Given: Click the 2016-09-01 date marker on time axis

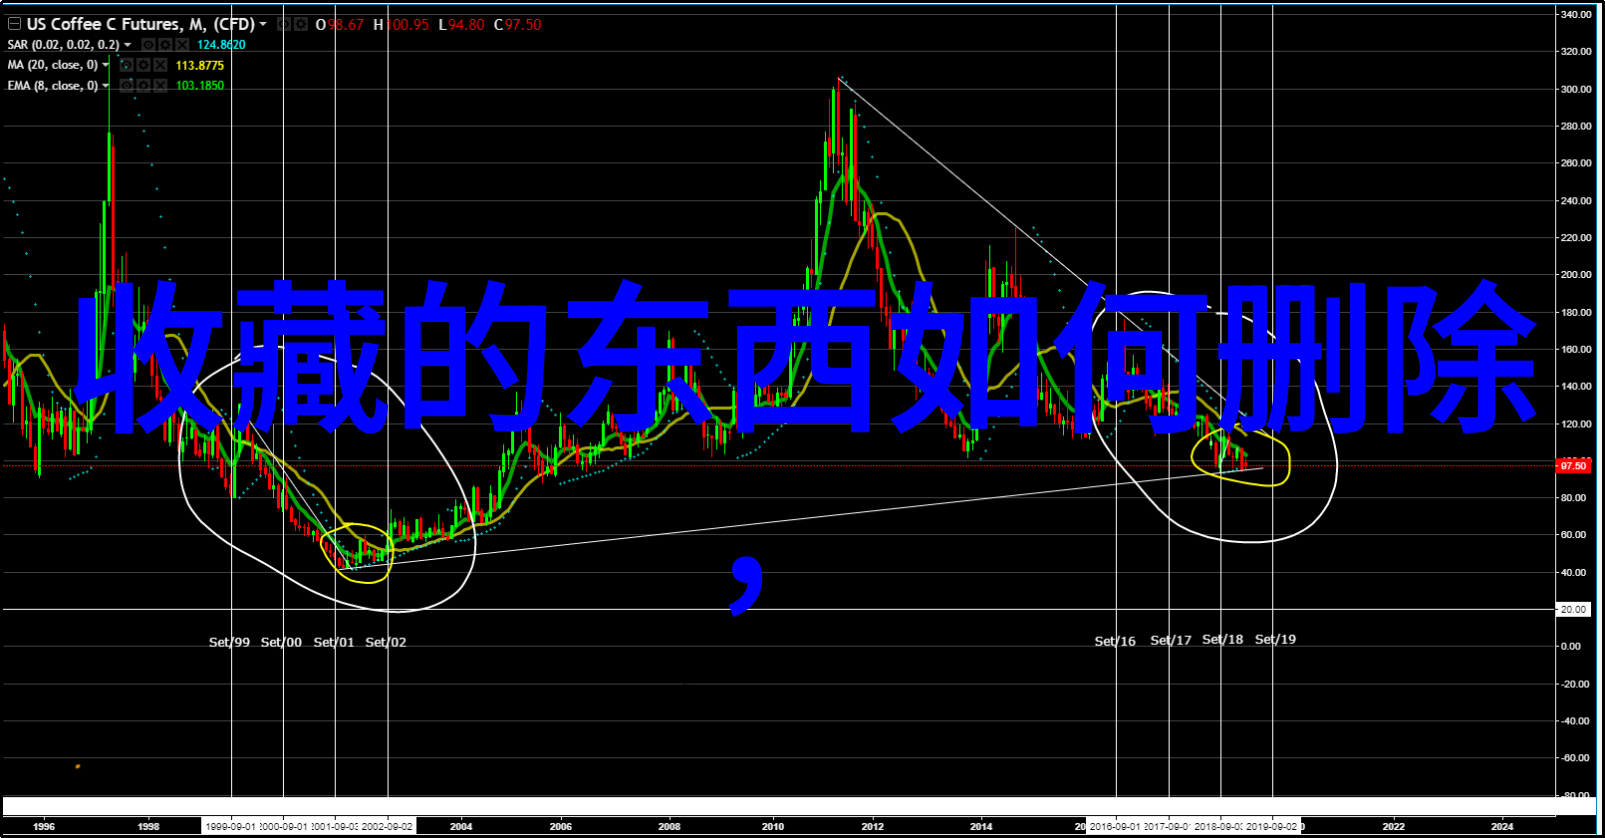Looking at the screenshot, I should pos(1115,827).
